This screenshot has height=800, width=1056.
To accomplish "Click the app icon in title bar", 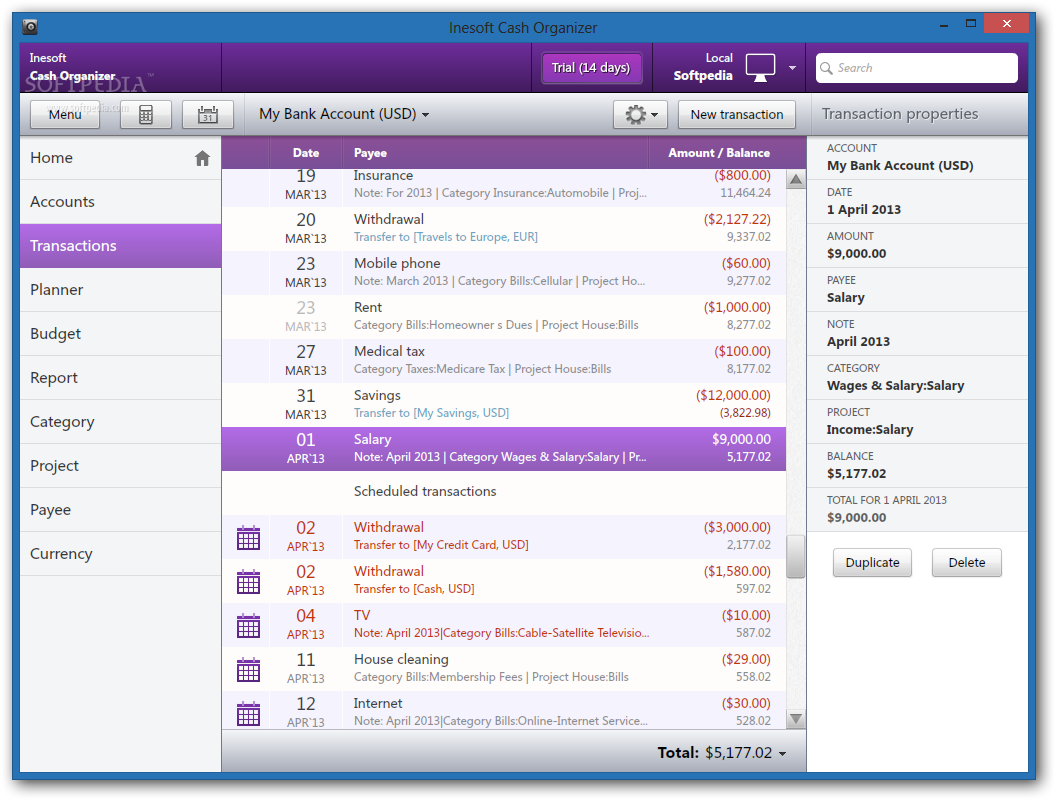I will 30,27.
